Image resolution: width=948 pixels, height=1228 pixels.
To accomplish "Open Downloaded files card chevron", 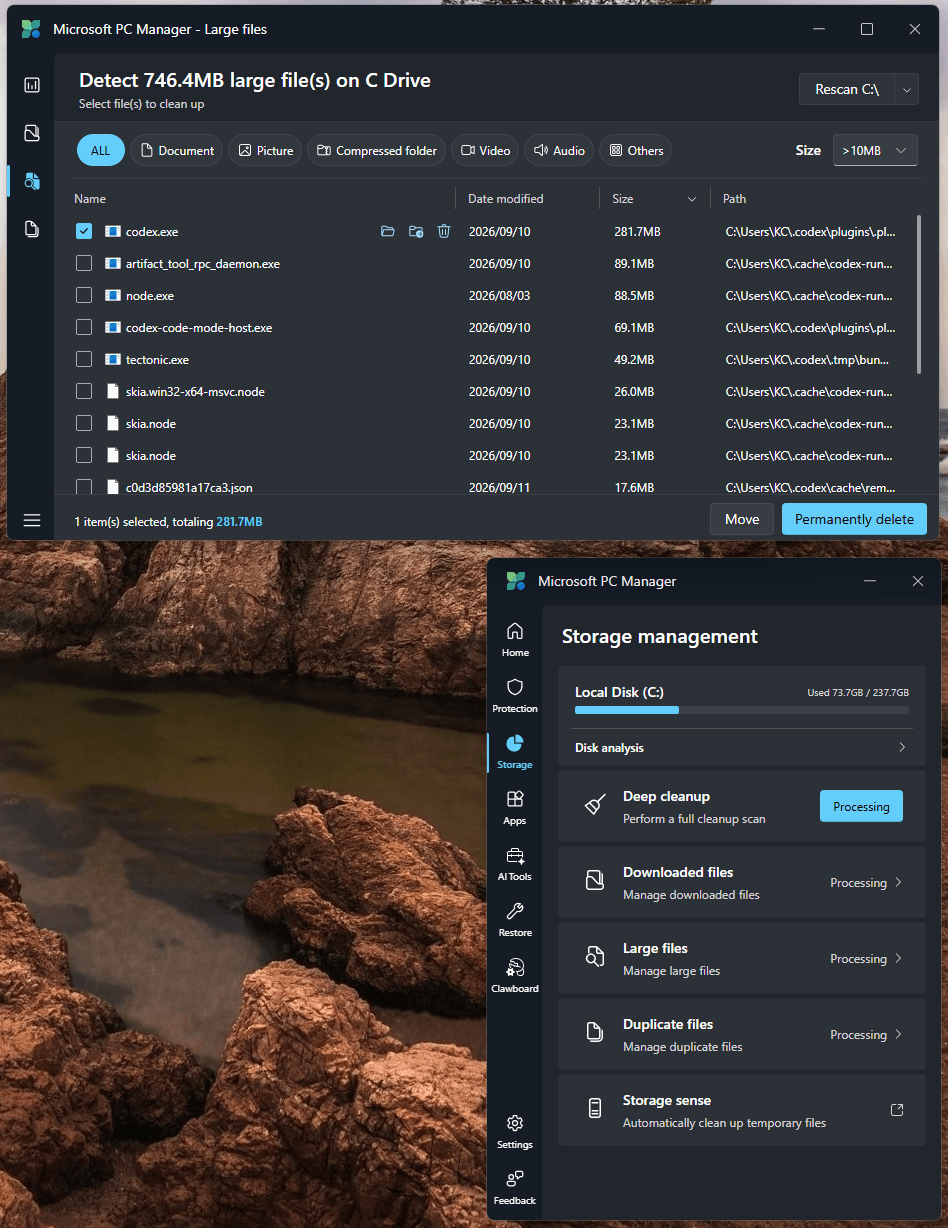I will tap(898, 883).
